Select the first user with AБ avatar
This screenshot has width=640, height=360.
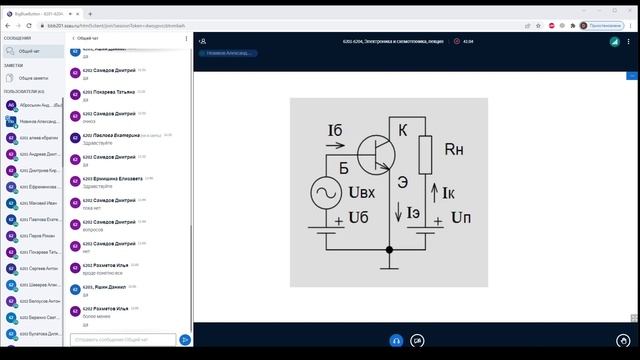point(33,105)
